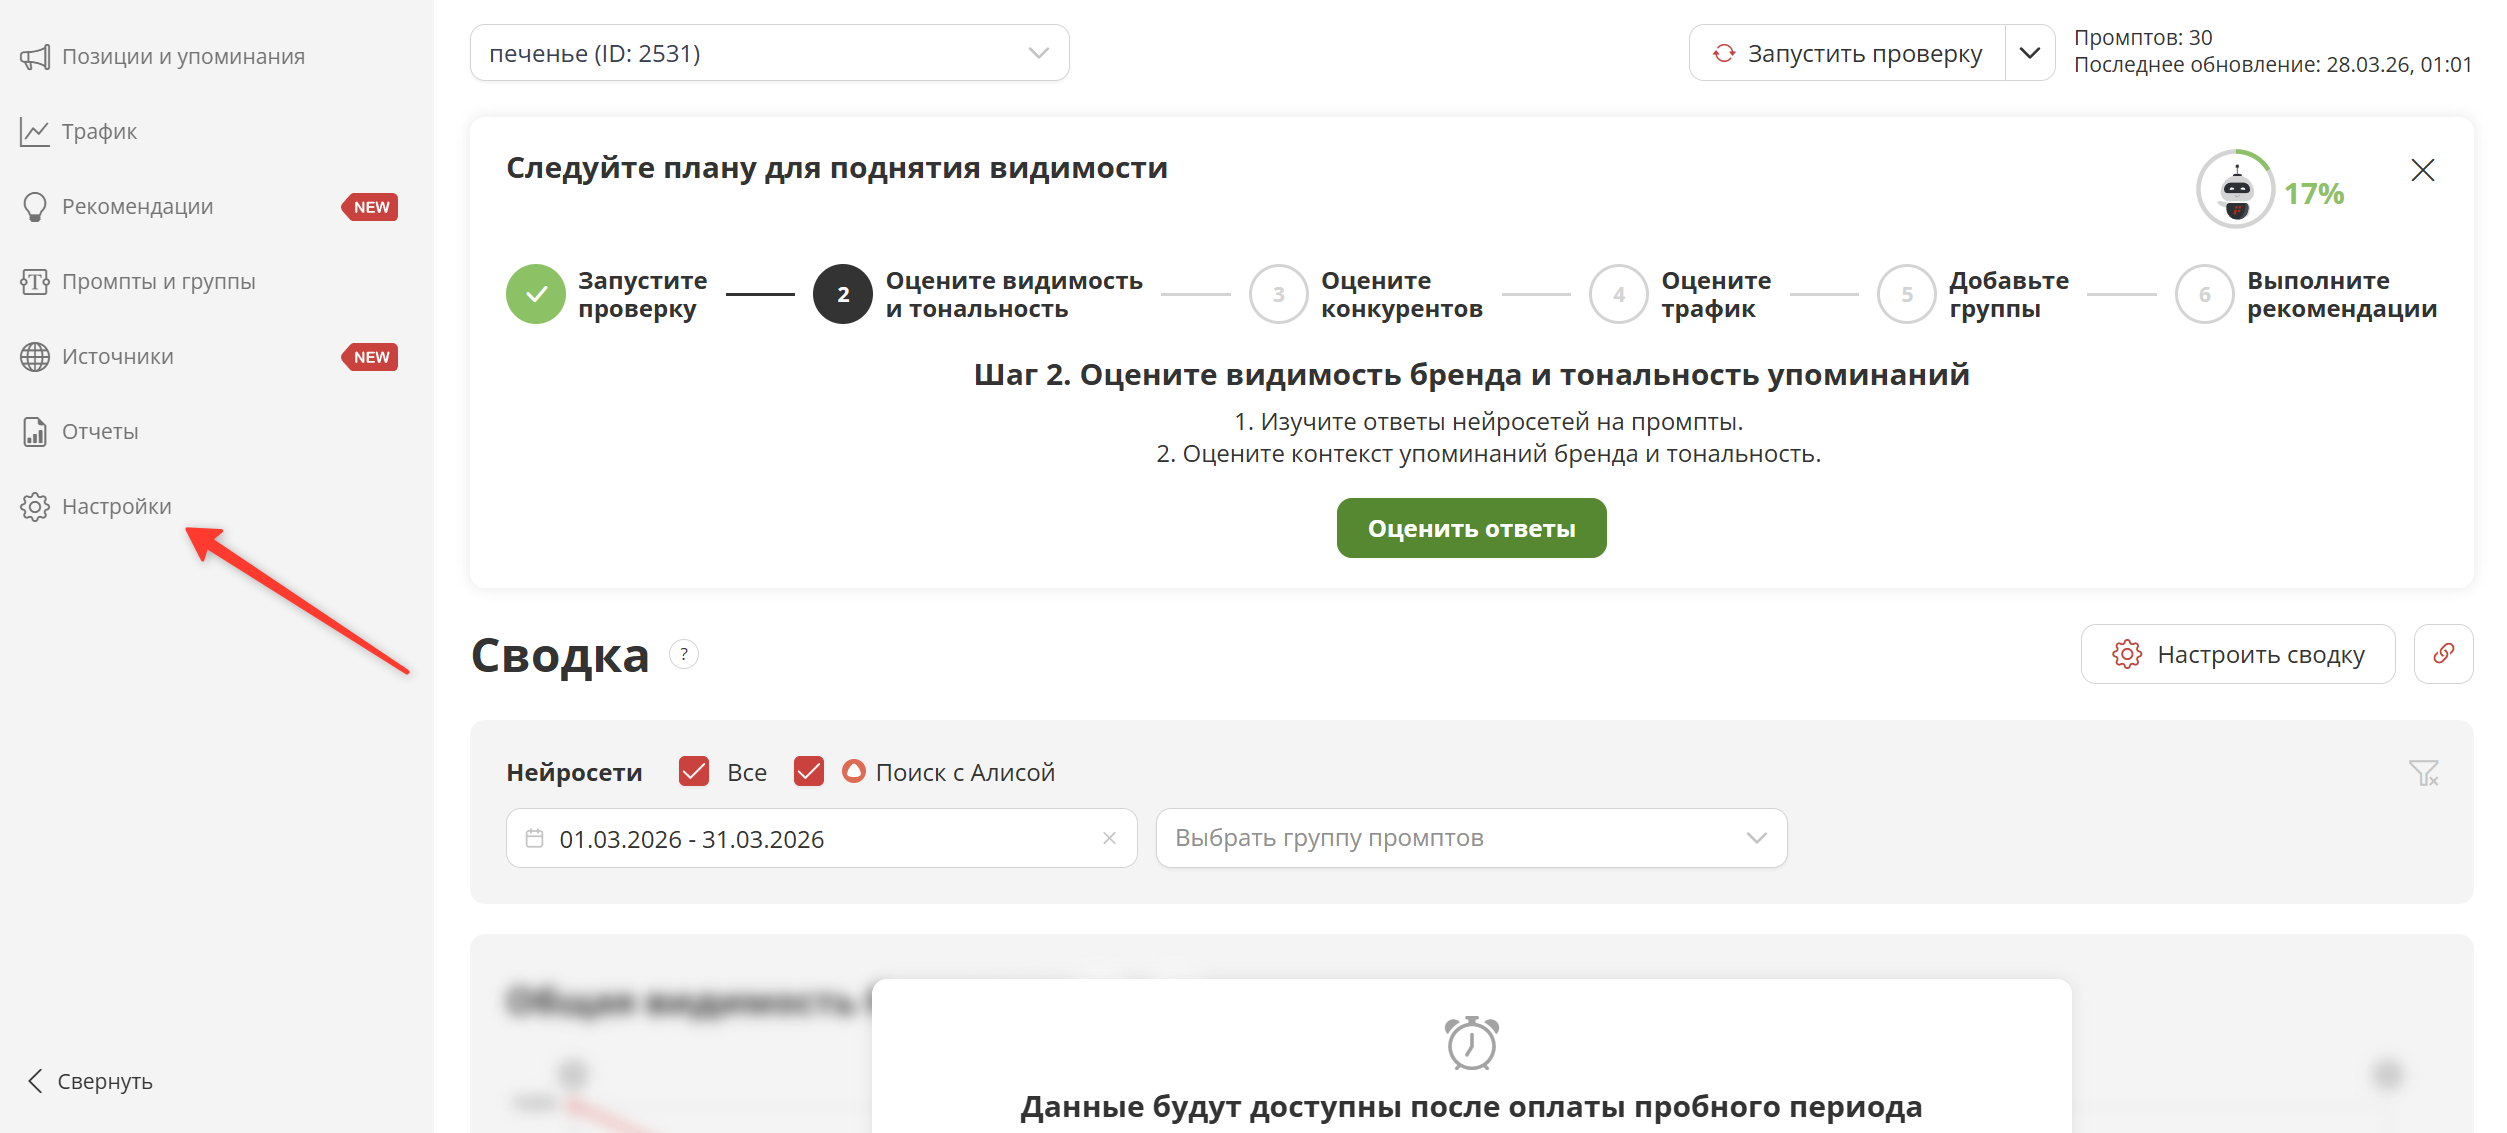The height and width of the screenshot is (1133, 2507).
Task: Go to Отчеты in the sidebar
Action: pyautogui.click(x=100, y=432)
